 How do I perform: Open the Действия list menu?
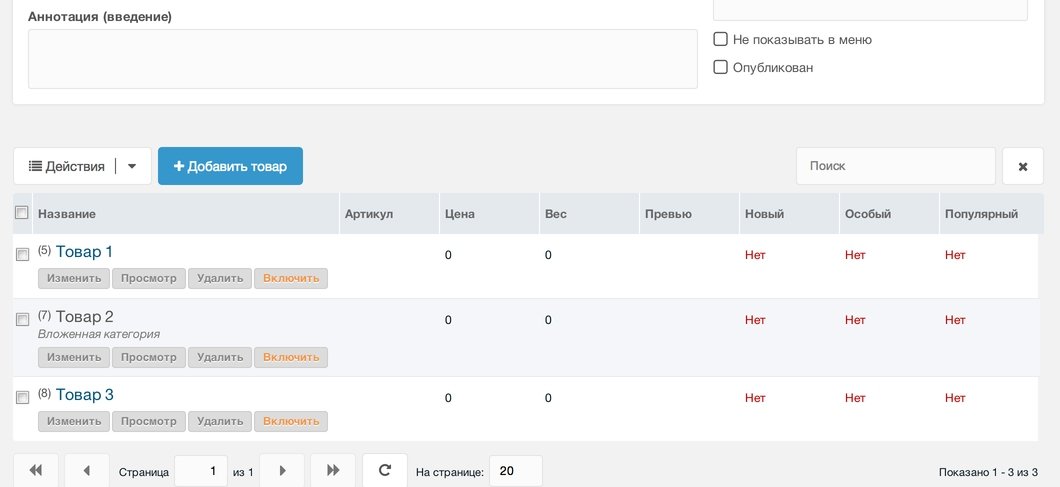coord(66,166)
